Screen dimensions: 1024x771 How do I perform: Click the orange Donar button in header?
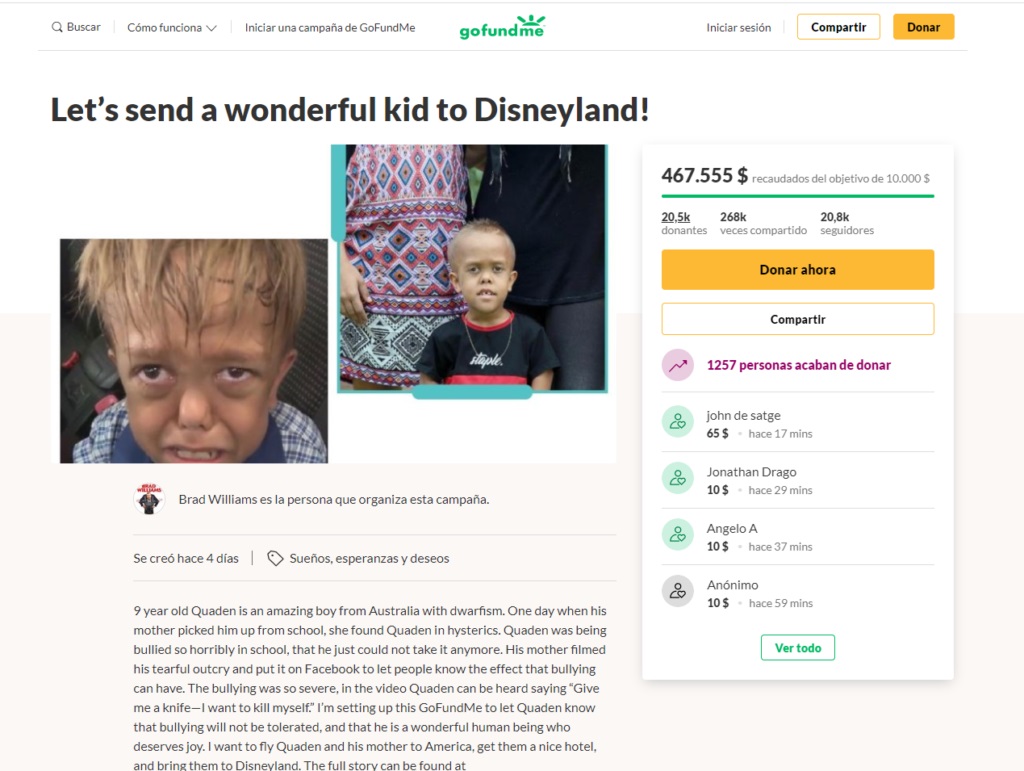coord(923,27)
